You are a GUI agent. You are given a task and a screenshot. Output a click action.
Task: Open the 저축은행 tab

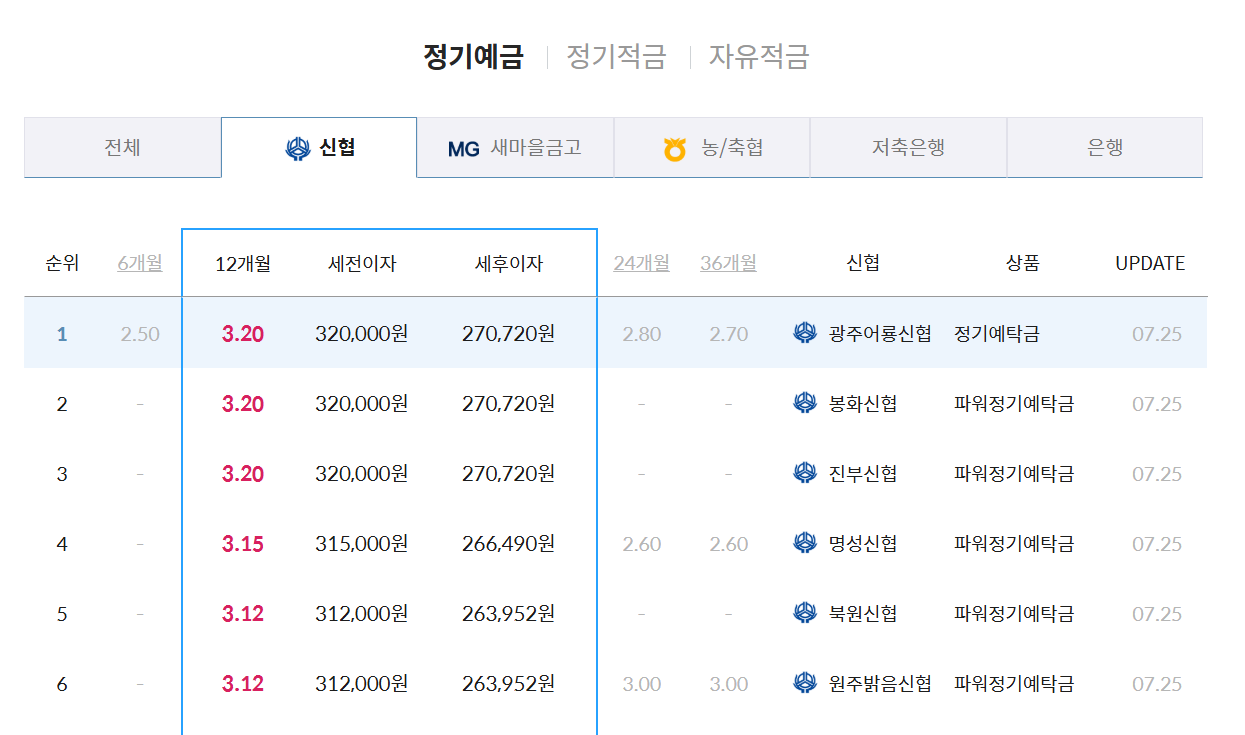coord(908,148)
